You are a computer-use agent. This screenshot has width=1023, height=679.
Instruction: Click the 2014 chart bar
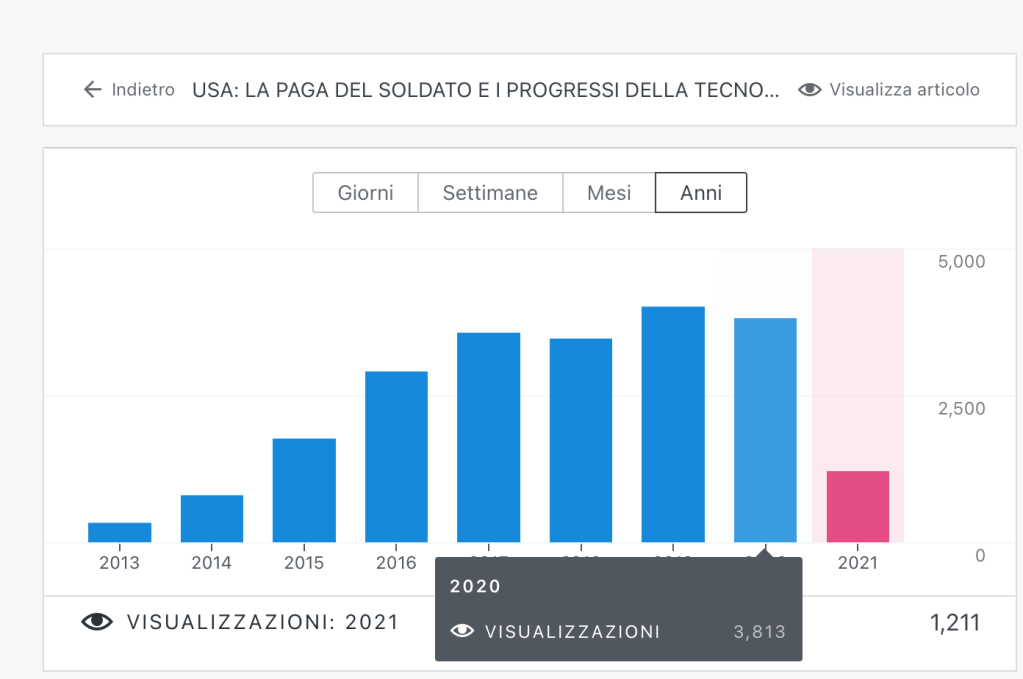pos(212,518)
